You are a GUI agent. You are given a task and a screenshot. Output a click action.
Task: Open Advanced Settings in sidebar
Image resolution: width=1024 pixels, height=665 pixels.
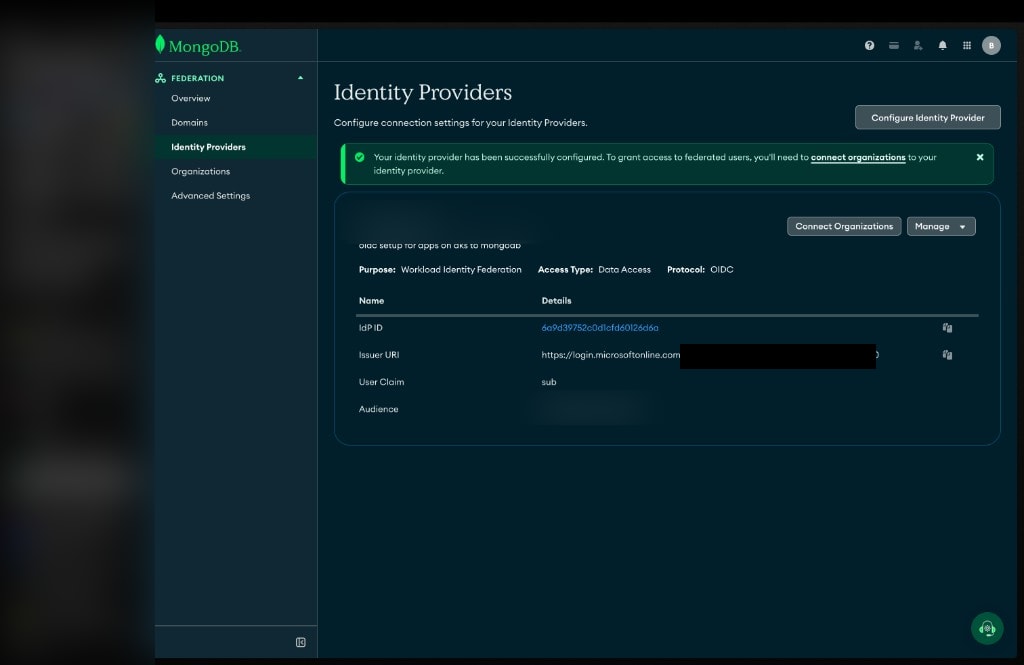pyautogui.click(x=210, y=195)
